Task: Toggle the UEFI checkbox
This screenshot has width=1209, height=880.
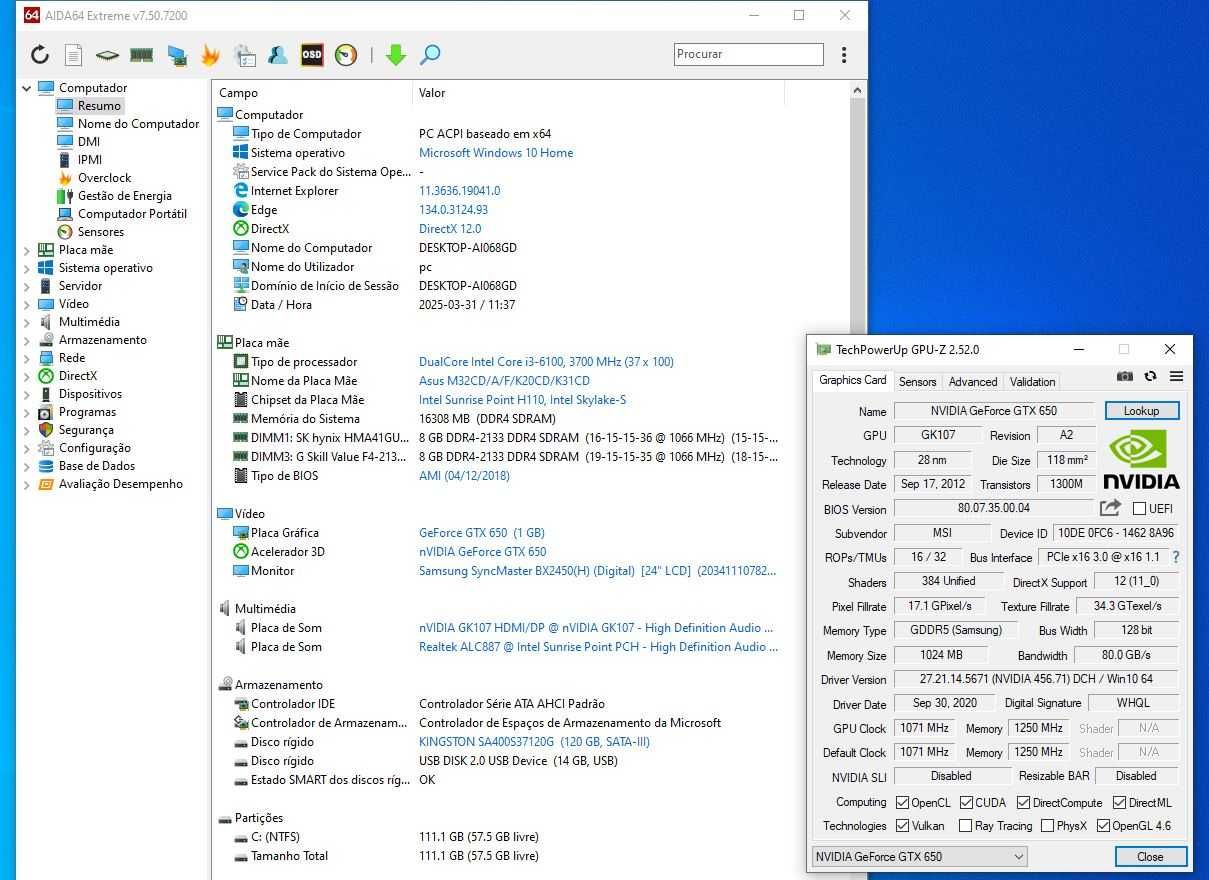Action: tap(1139, 509)
